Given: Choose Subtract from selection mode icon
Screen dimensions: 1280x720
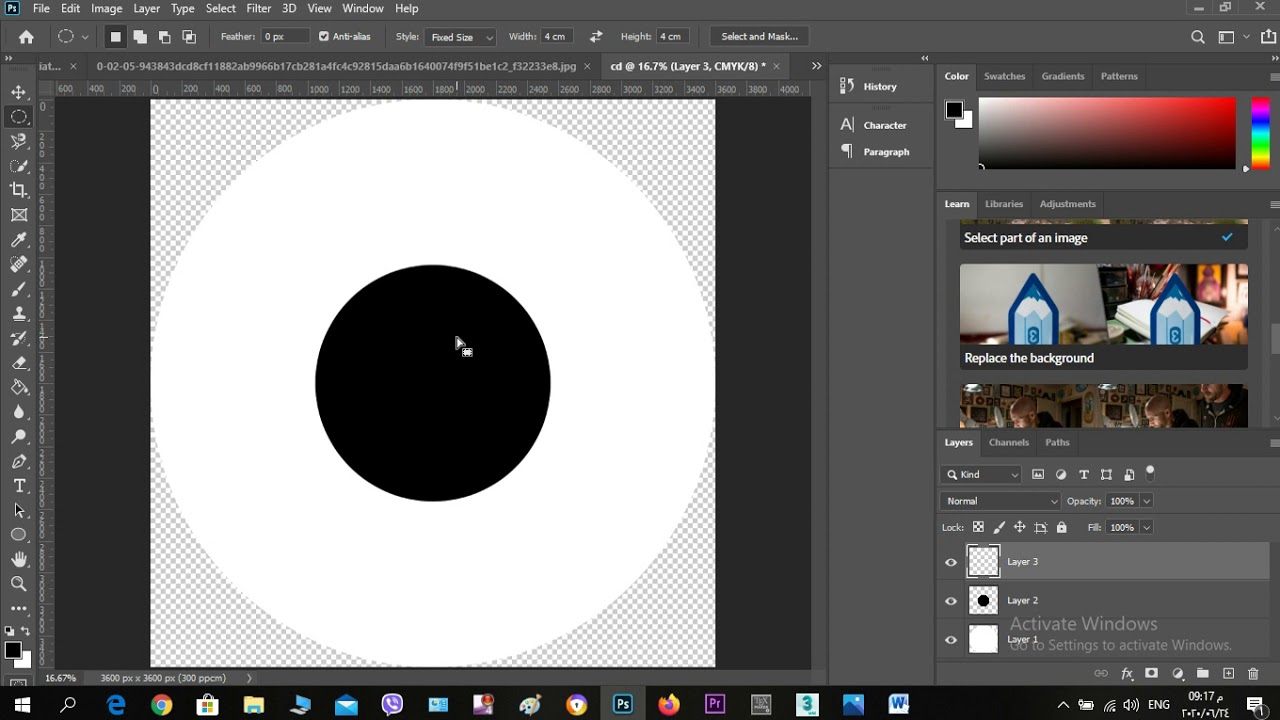Looking at the screenshot, I should (x=164, y=37).
